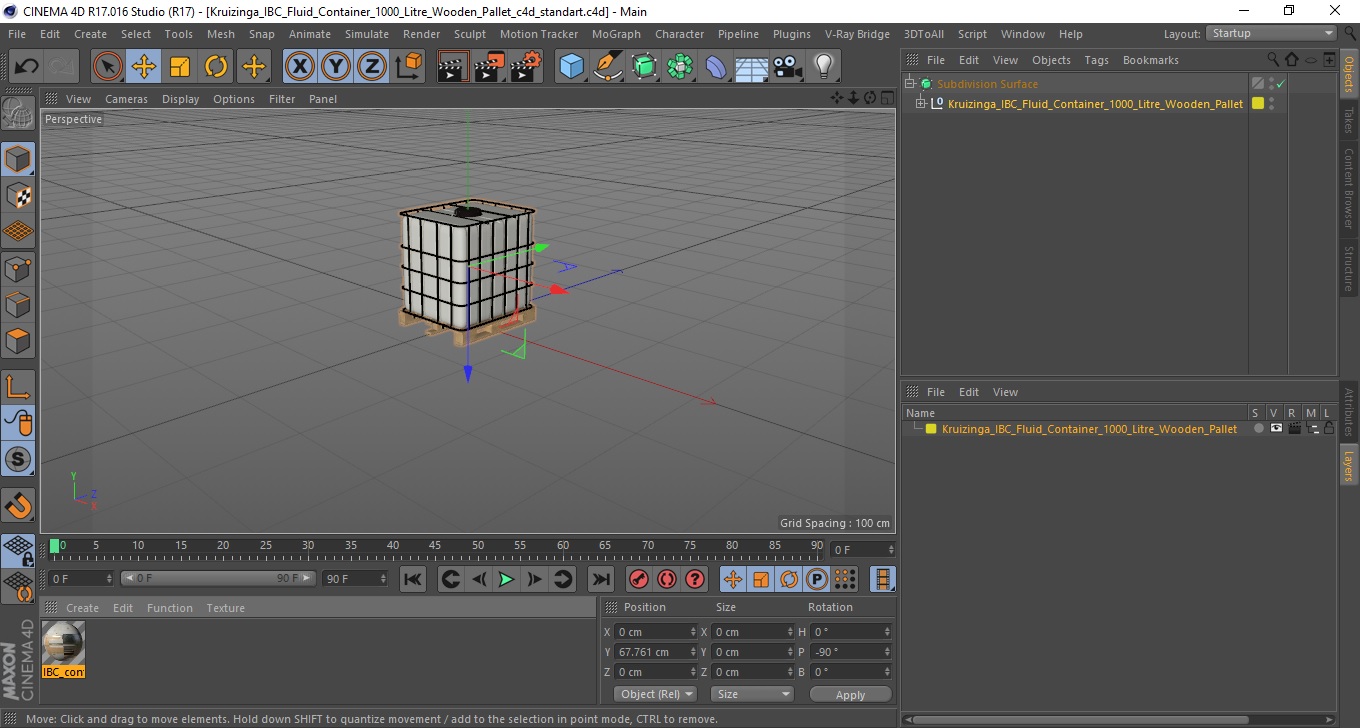Switch to the Takes side tab
This screenshot has width=1360, height=728.
click(1348, 120)
